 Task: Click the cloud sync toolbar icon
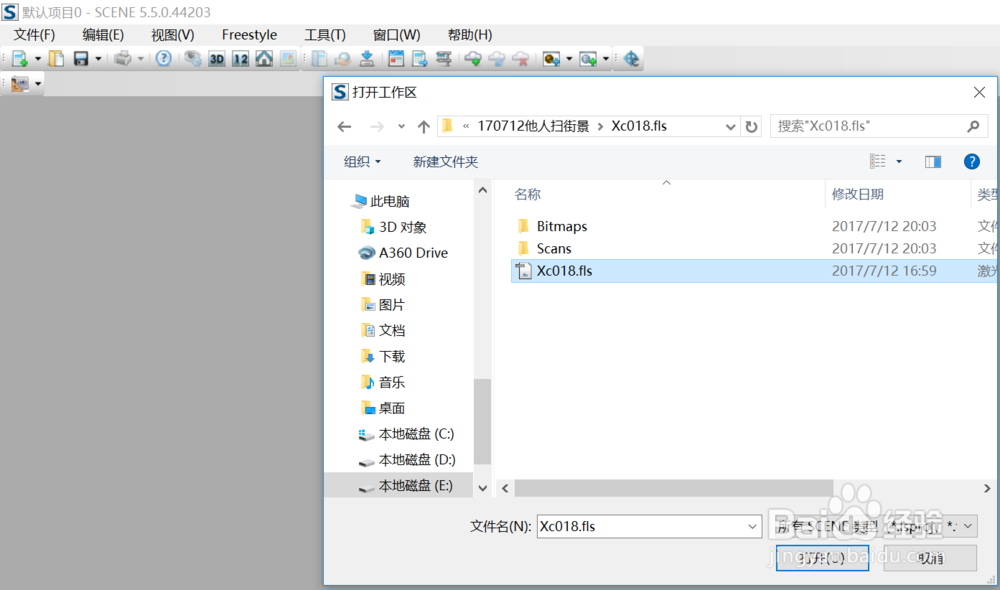(497, 59)
